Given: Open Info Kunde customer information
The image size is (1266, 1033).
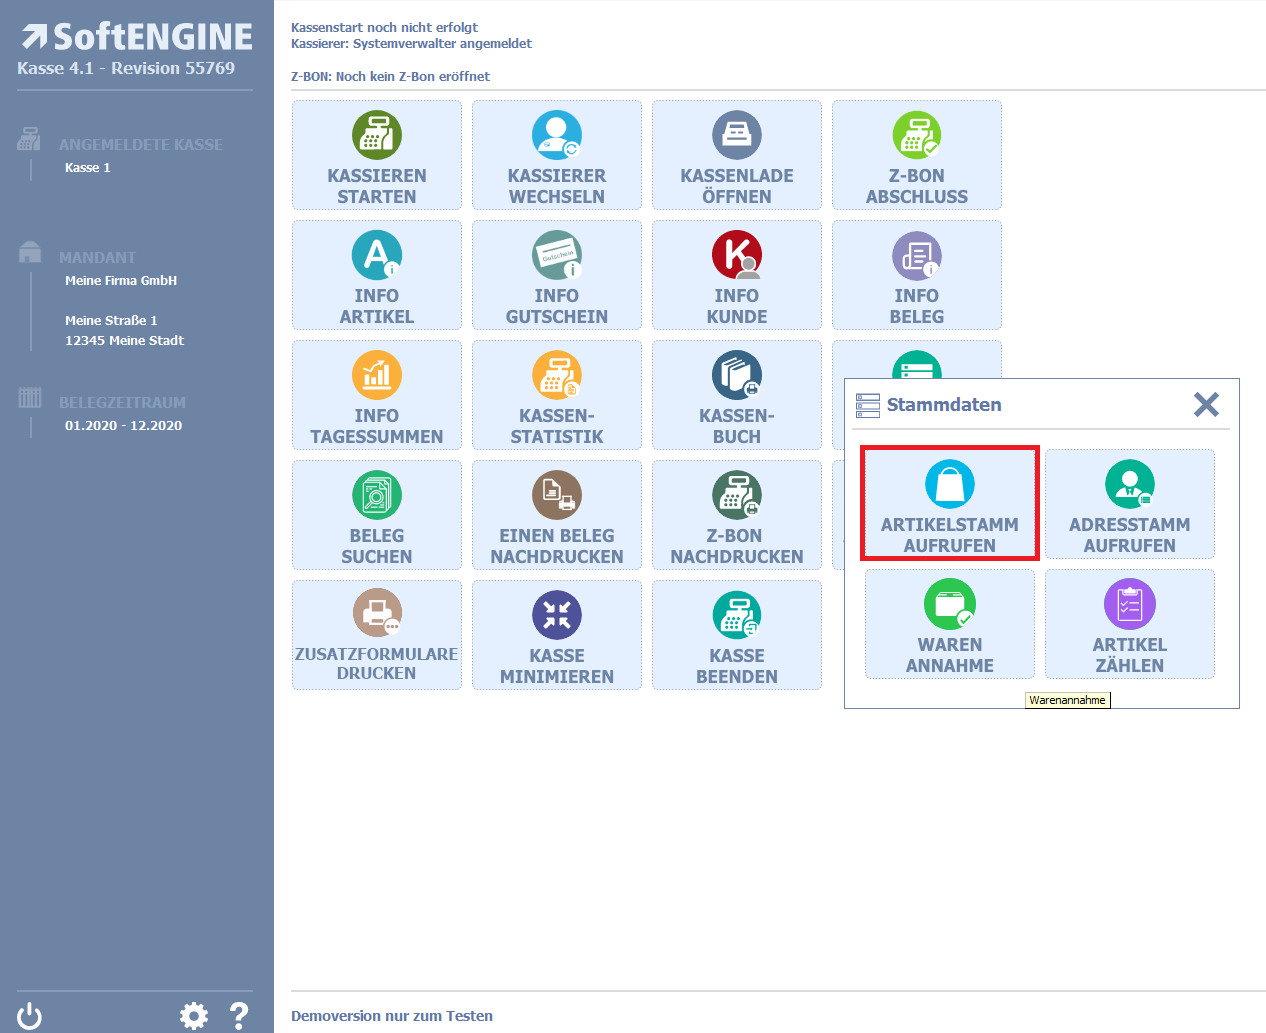Looking at the screenshot, I should coord(737,275).
